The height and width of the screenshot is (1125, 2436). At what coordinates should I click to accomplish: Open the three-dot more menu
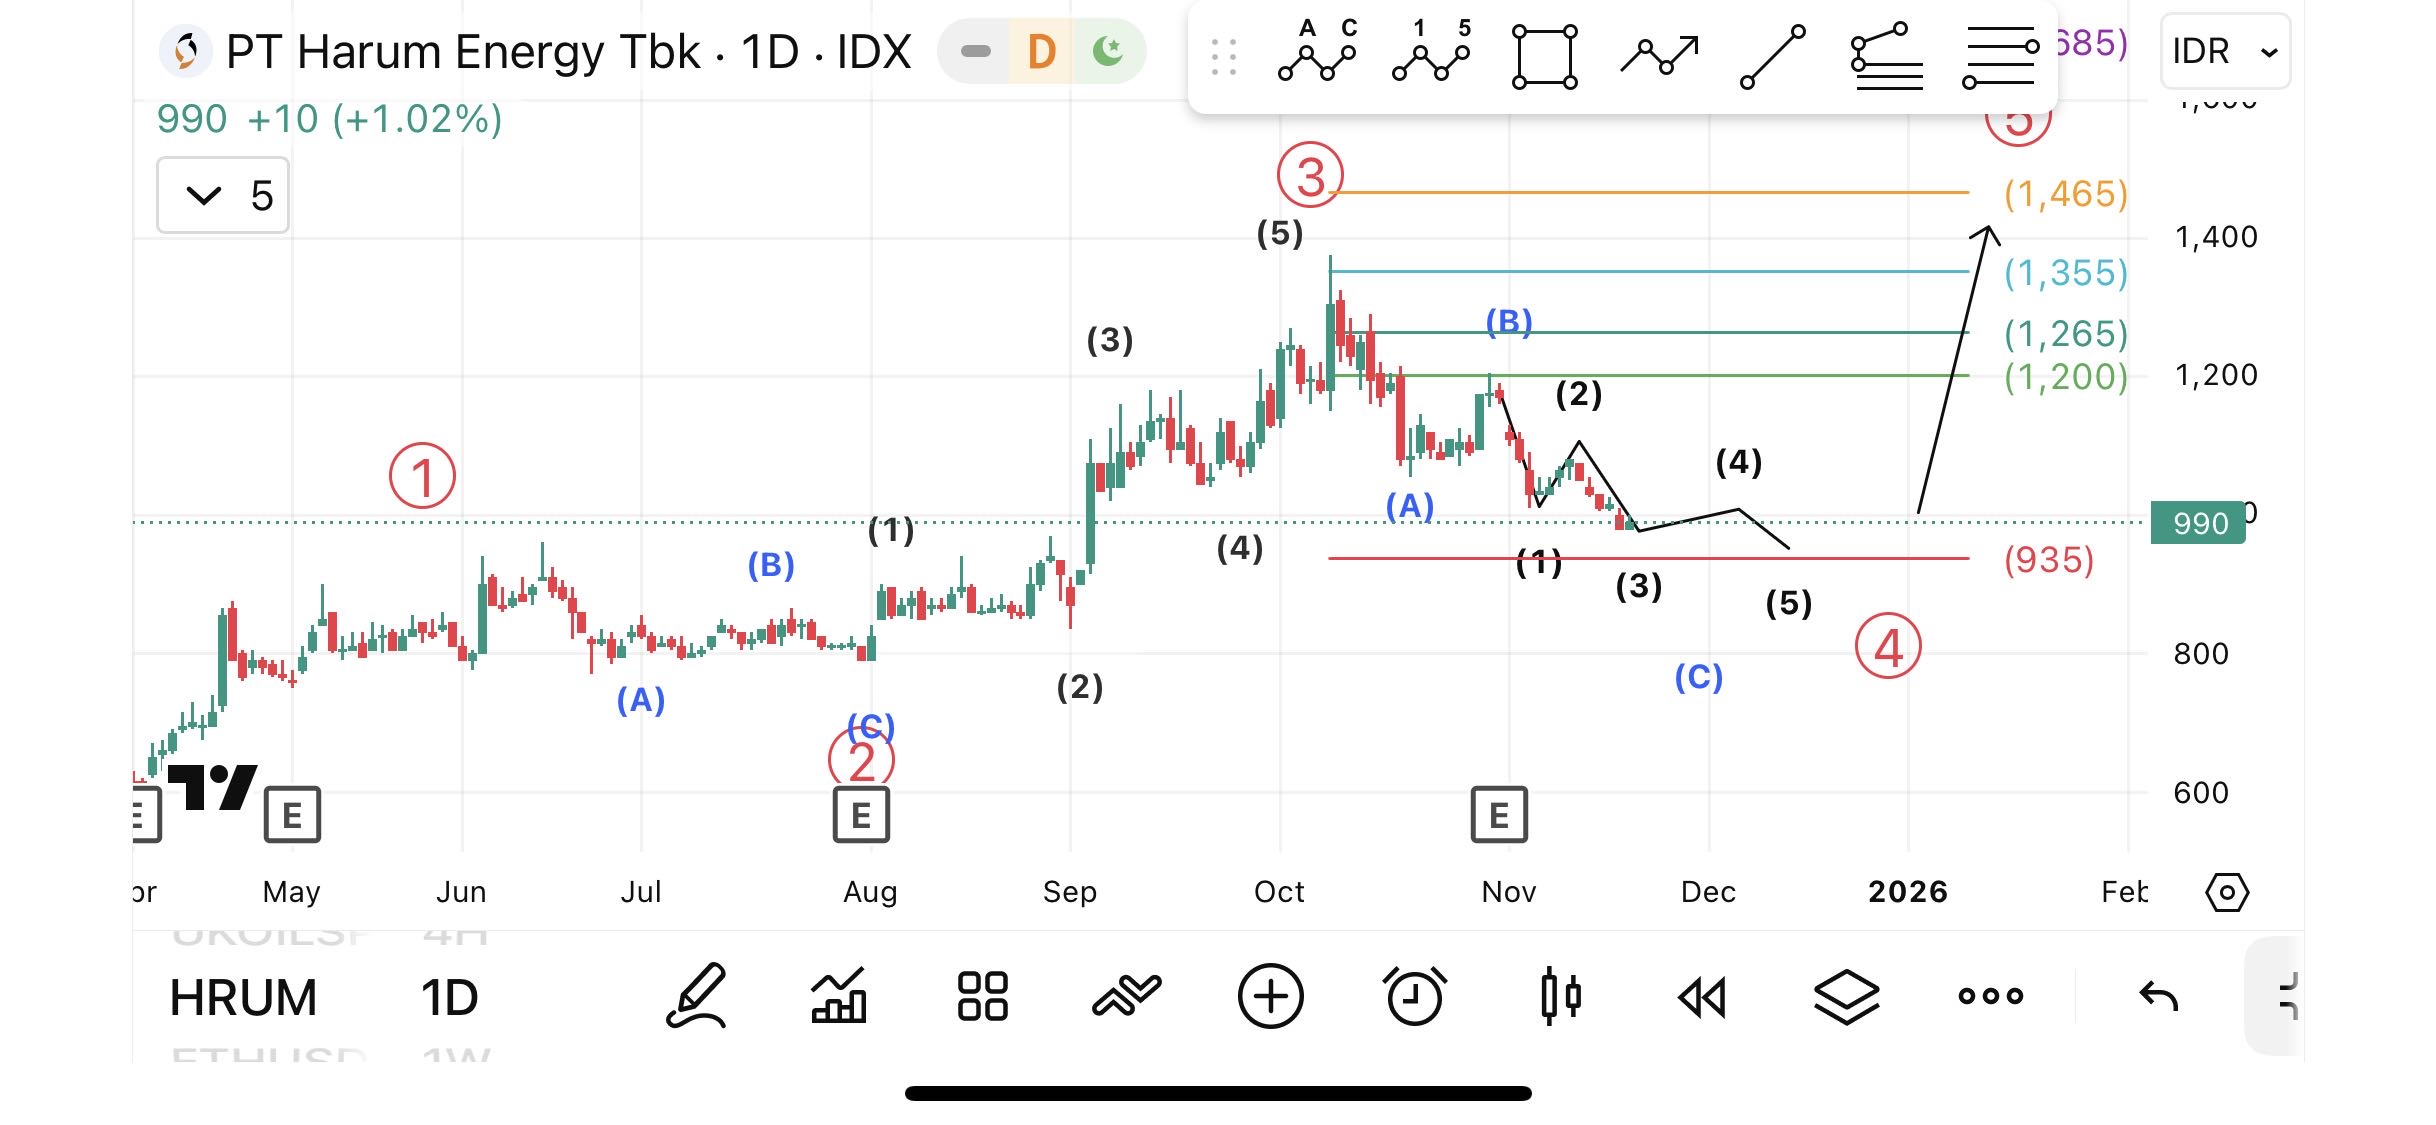[1990, 996]
